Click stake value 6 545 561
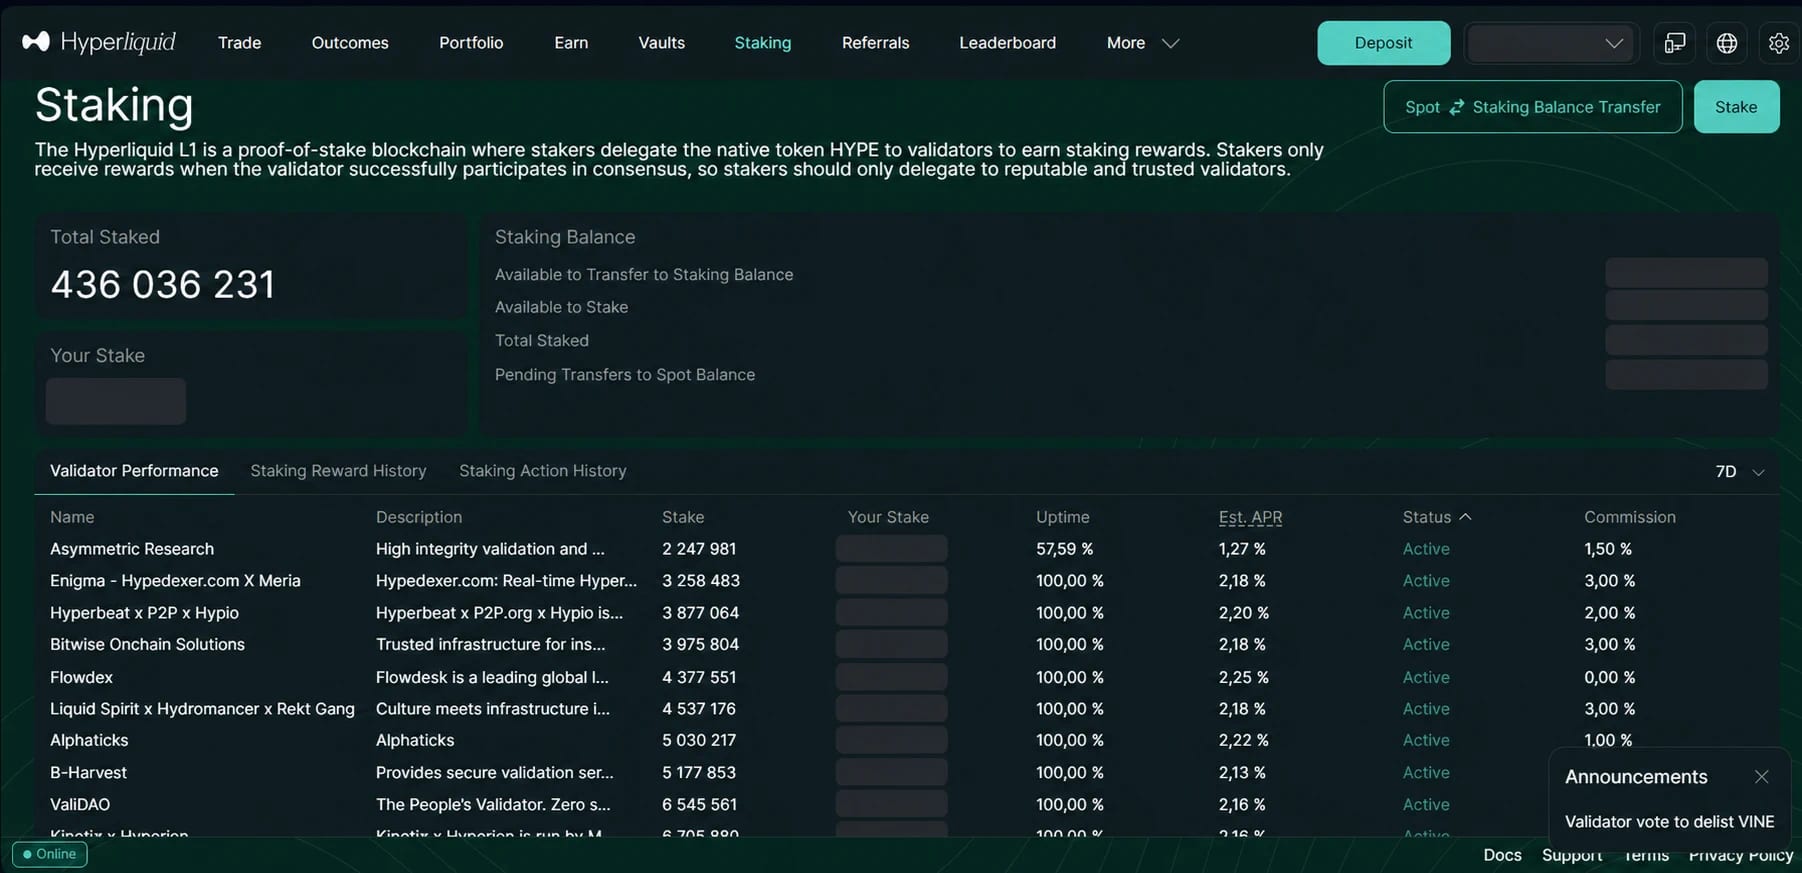Image resolution: width=1802 pixels, height=873 pixels. coord(699,805)
